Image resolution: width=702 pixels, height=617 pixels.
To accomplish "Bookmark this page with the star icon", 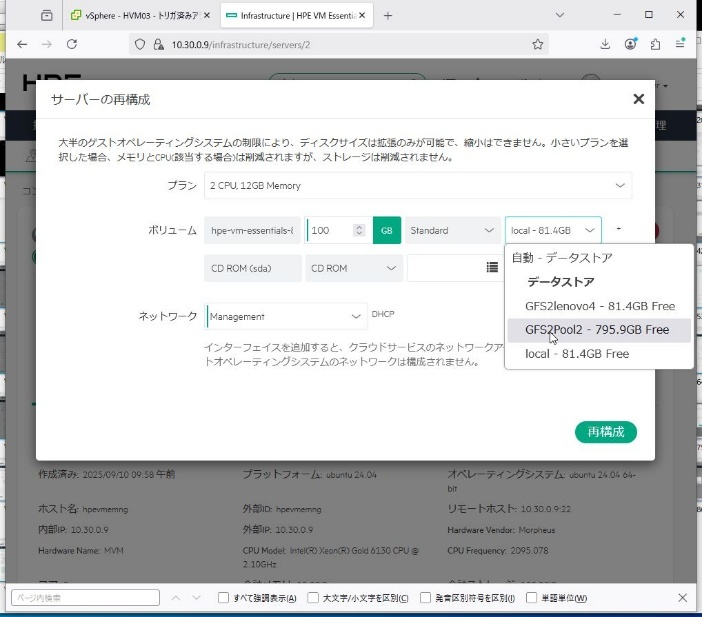I will (x=539, y=45).
